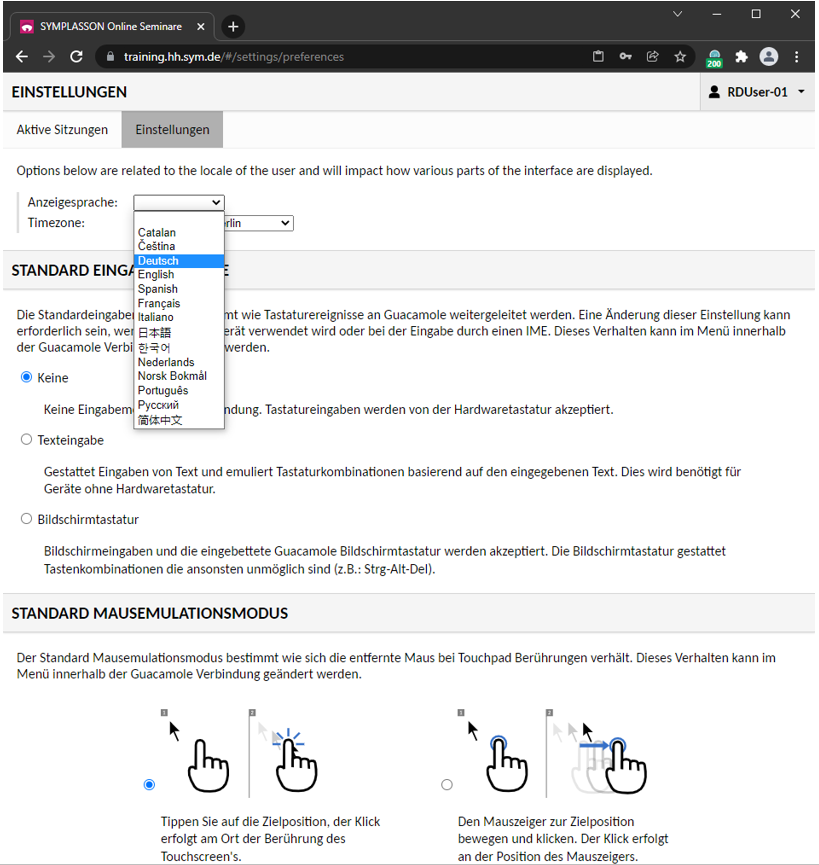
Task: Choose 한국어 from the language list
Action: (x=179, y=348)
